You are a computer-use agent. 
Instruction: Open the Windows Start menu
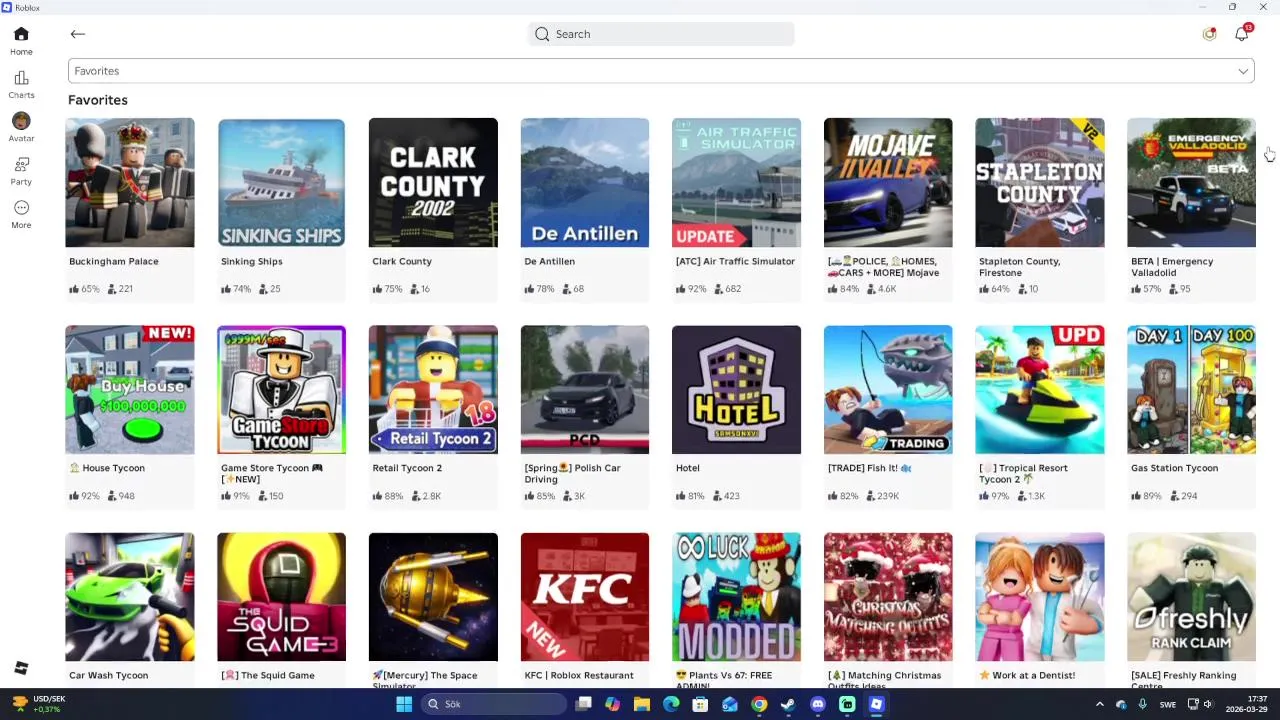coord(404,704)
